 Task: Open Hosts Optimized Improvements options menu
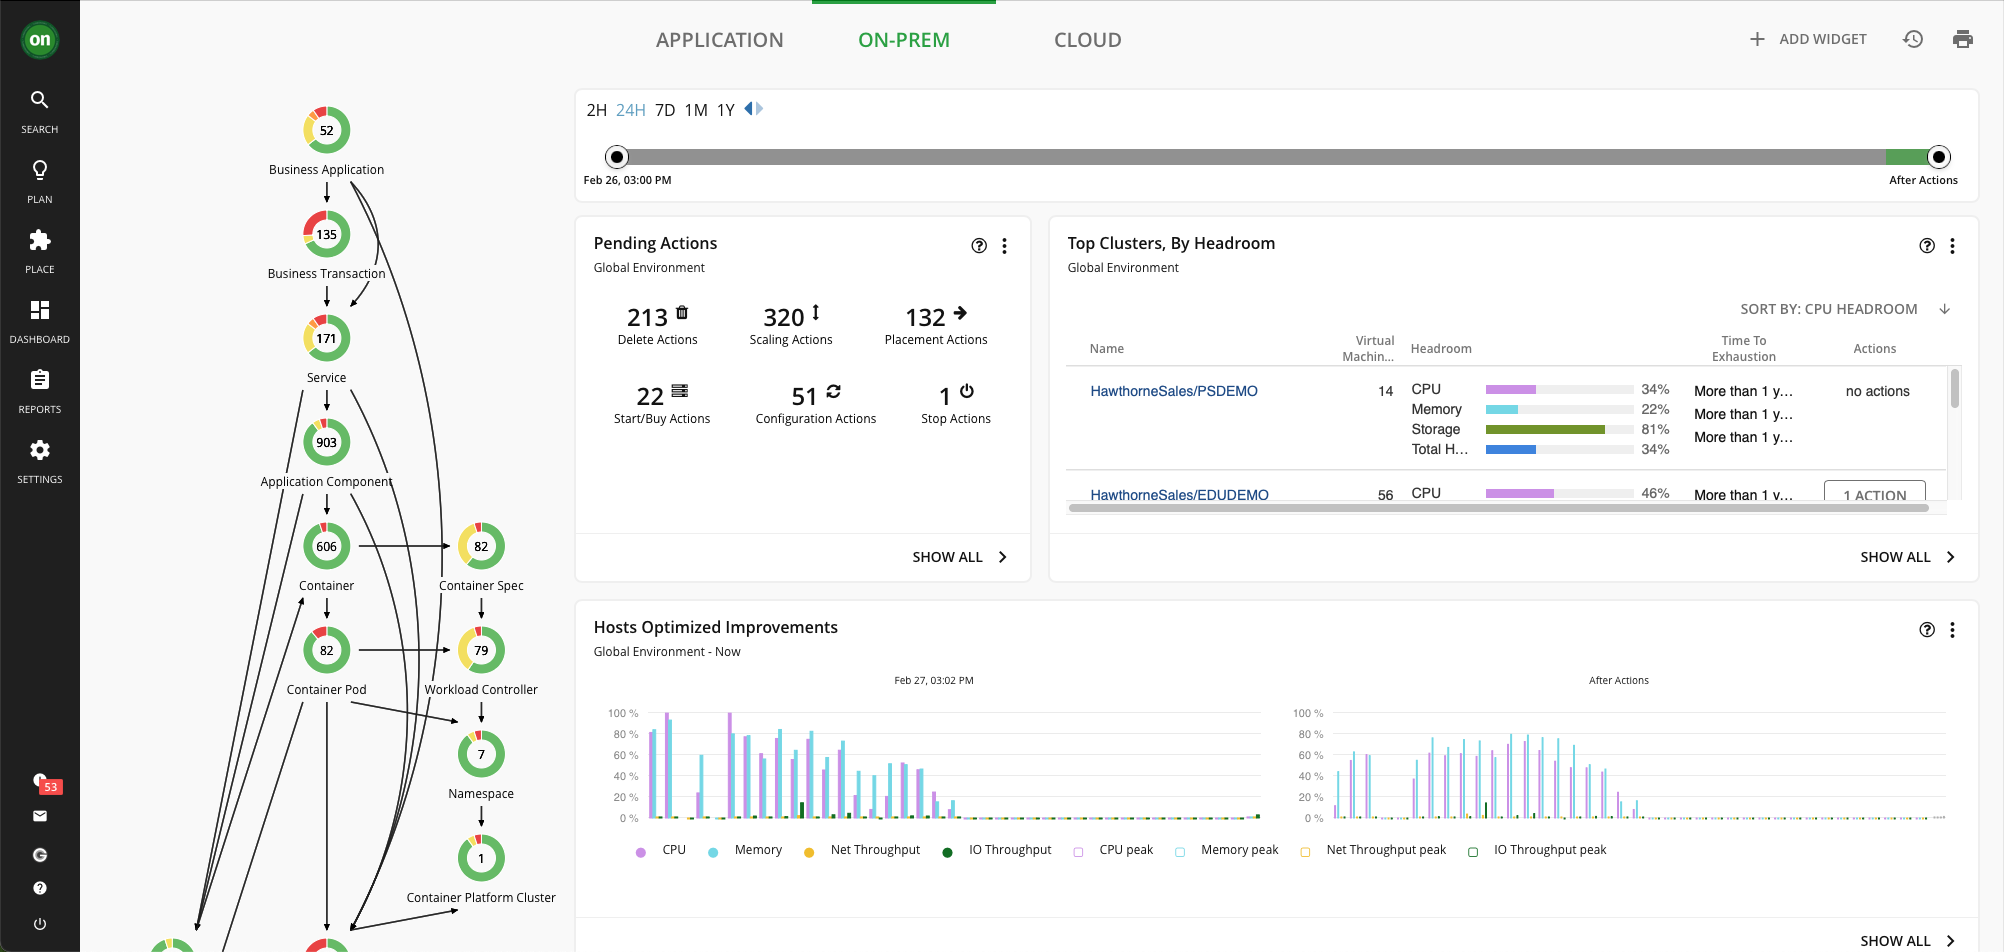(1952, 630)
